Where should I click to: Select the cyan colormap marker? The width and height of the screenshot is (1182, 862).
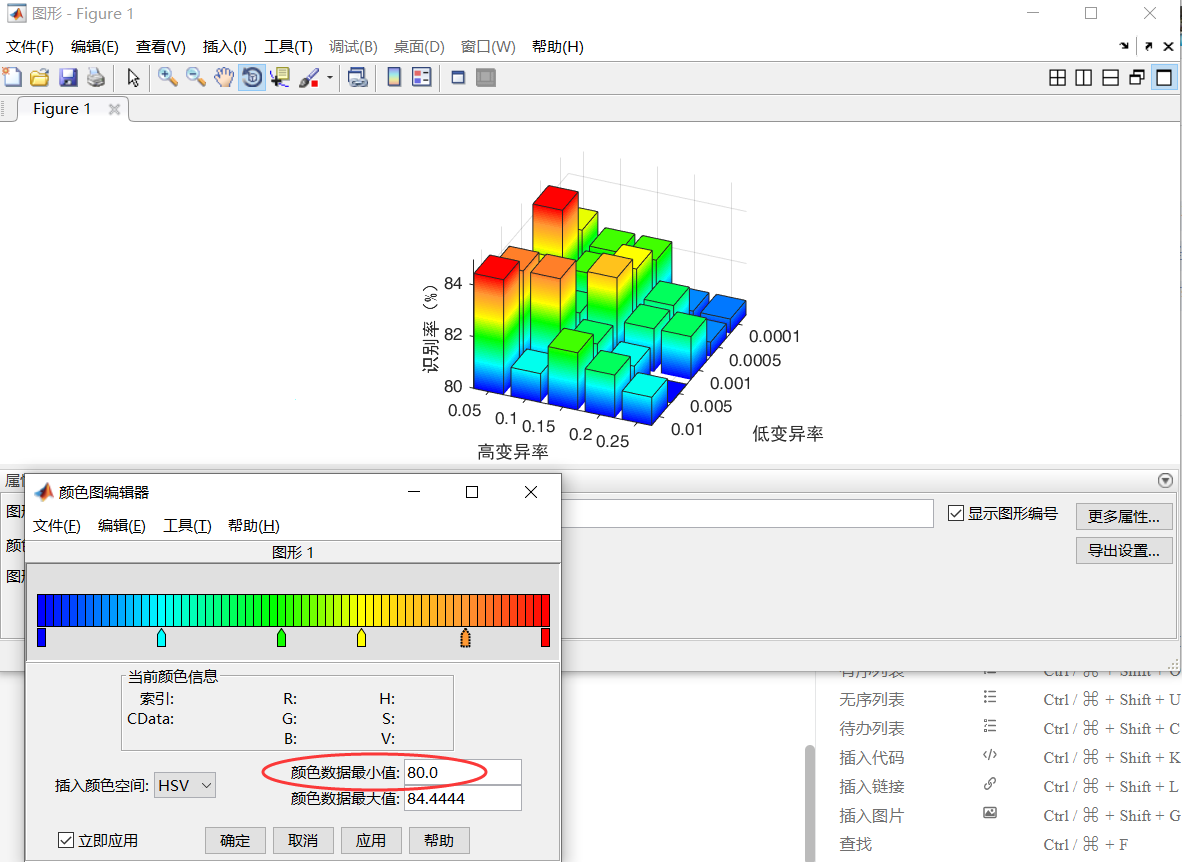tap(161, 637)
